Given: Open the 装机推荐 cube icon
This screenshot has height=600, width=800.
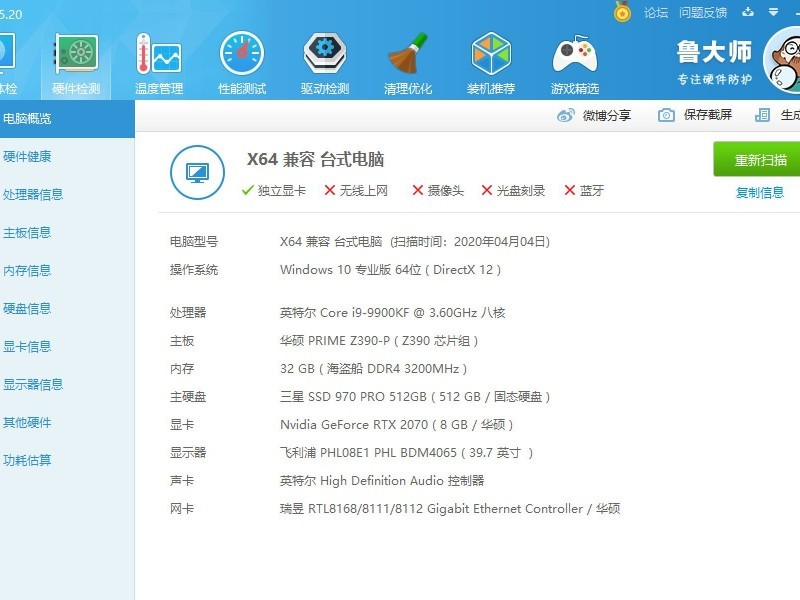Looking at the screenshot, I should click(x=491, y=53).
